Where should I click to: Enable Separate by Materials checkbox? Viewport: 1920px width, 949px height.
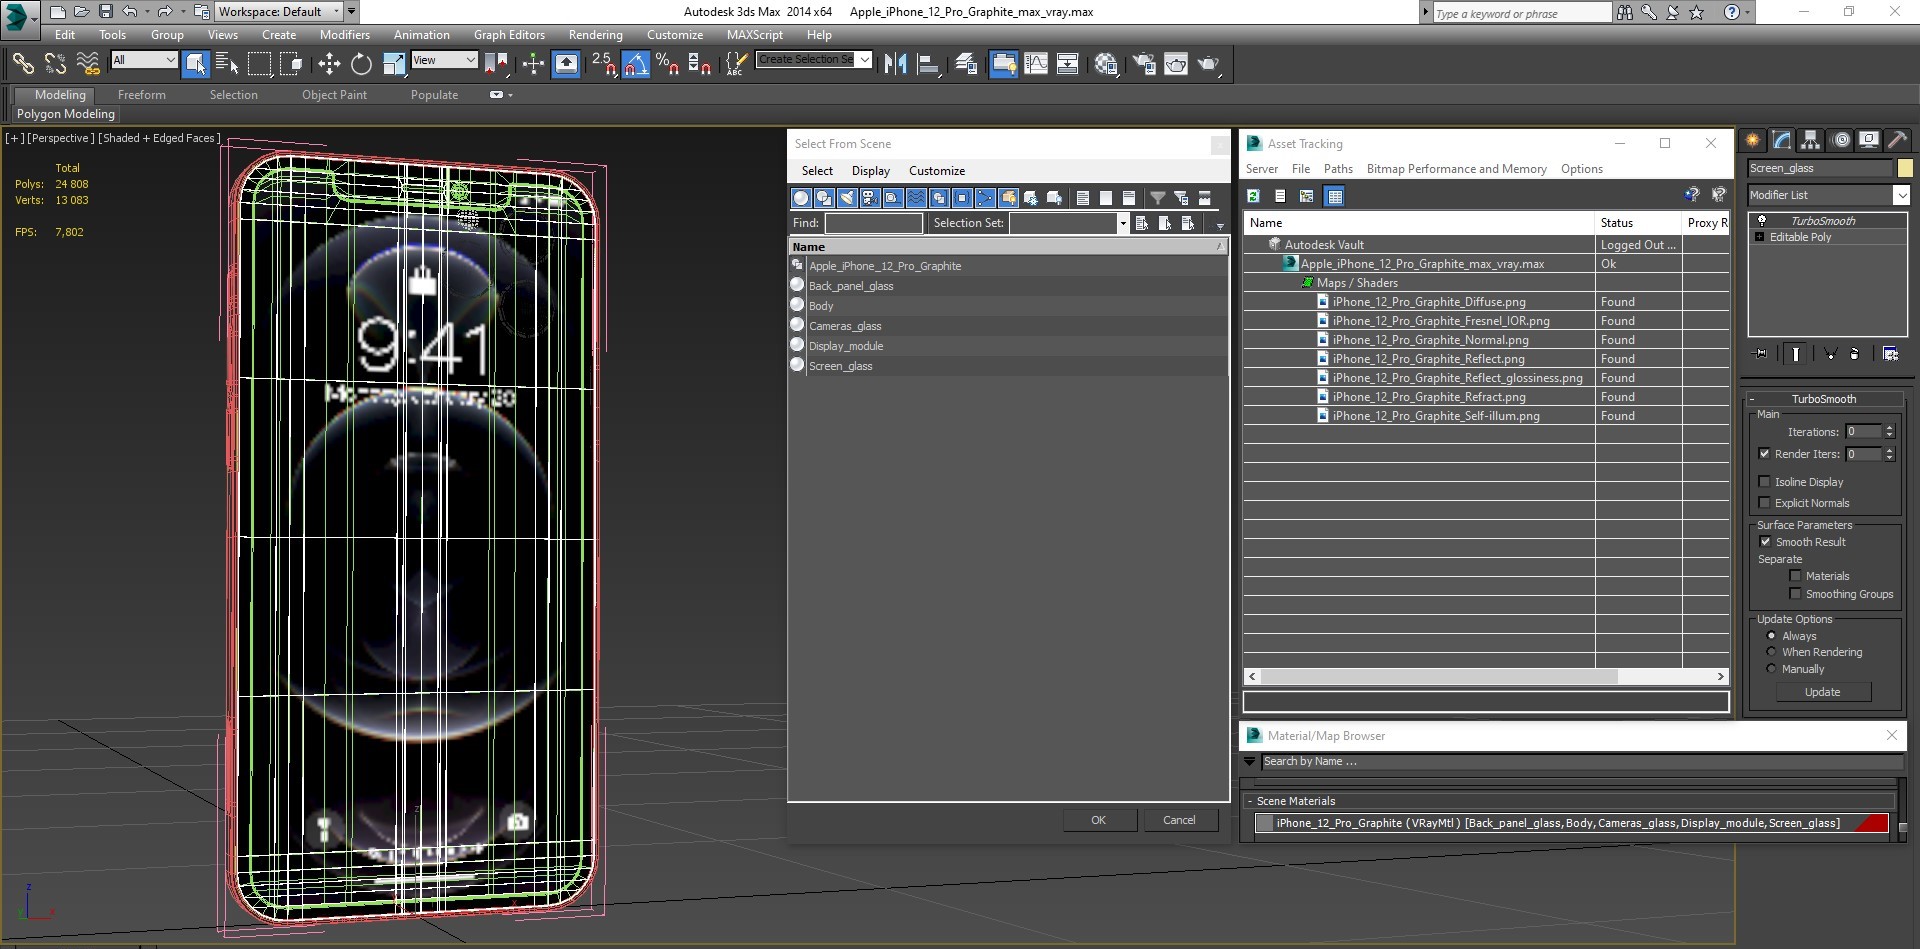tap(1795, 576)
